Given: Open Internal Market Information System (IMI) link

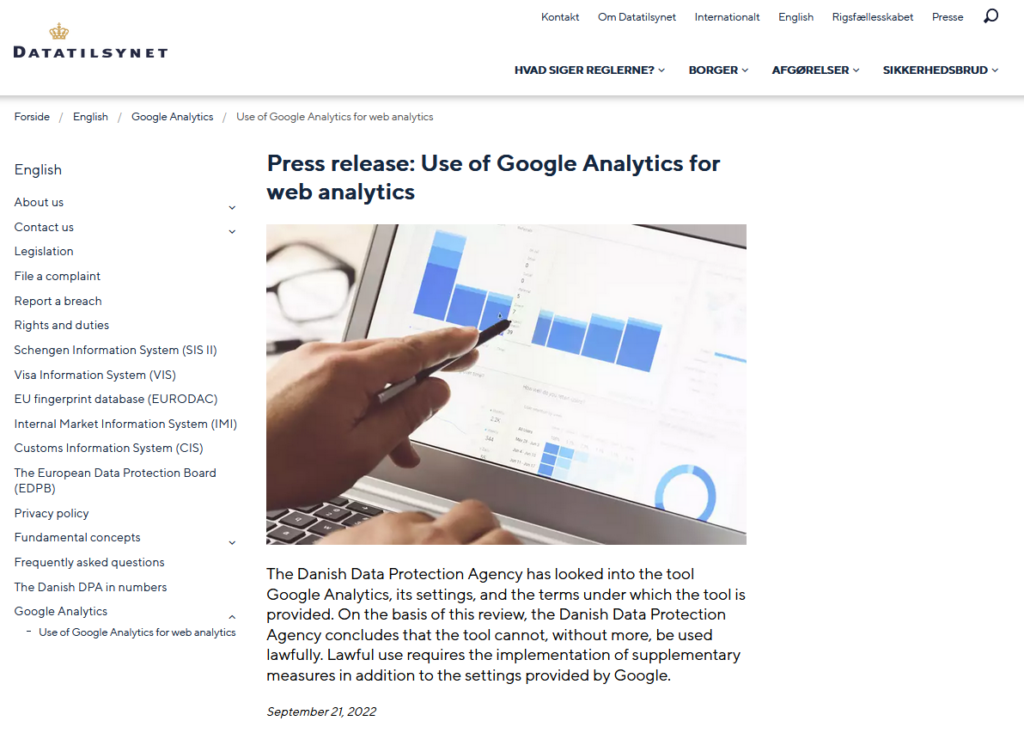Looking at the screenshot, I should click(x=125, y=423).
